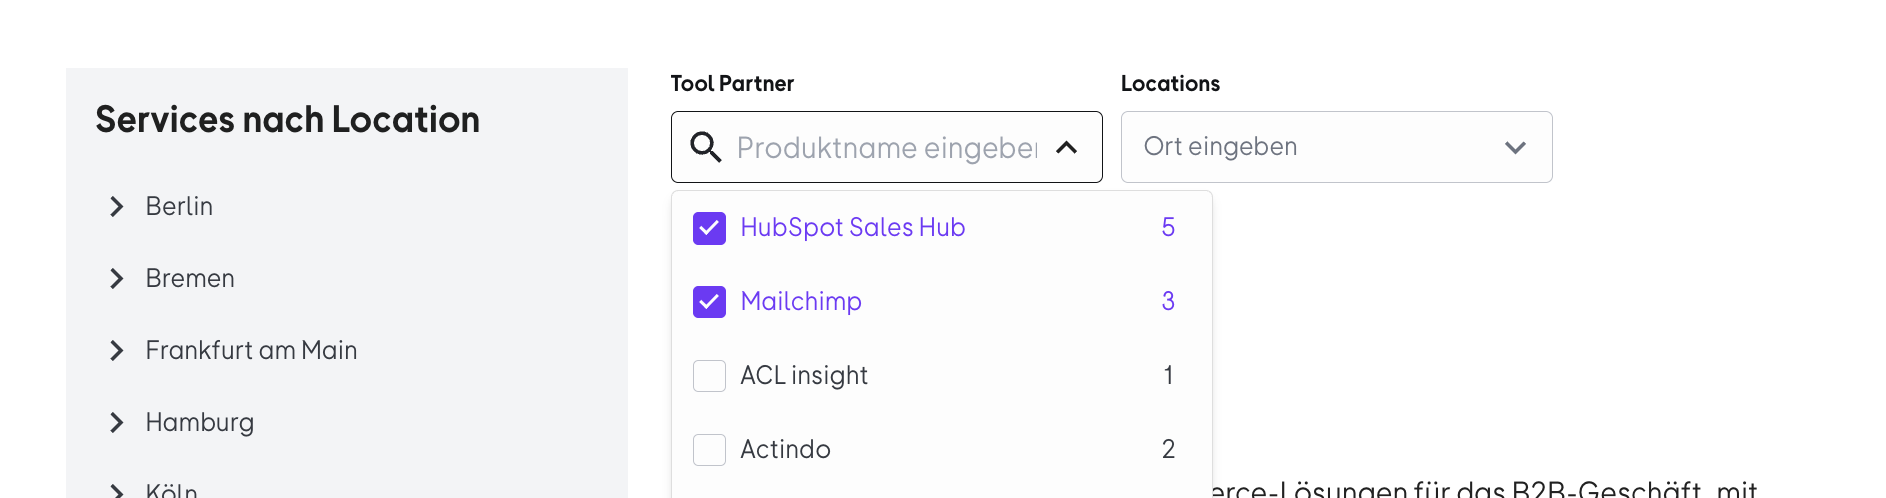Check the ACL insight checkbox
The width and height of the screenshot is (1886, 498).
pos(709,376)
